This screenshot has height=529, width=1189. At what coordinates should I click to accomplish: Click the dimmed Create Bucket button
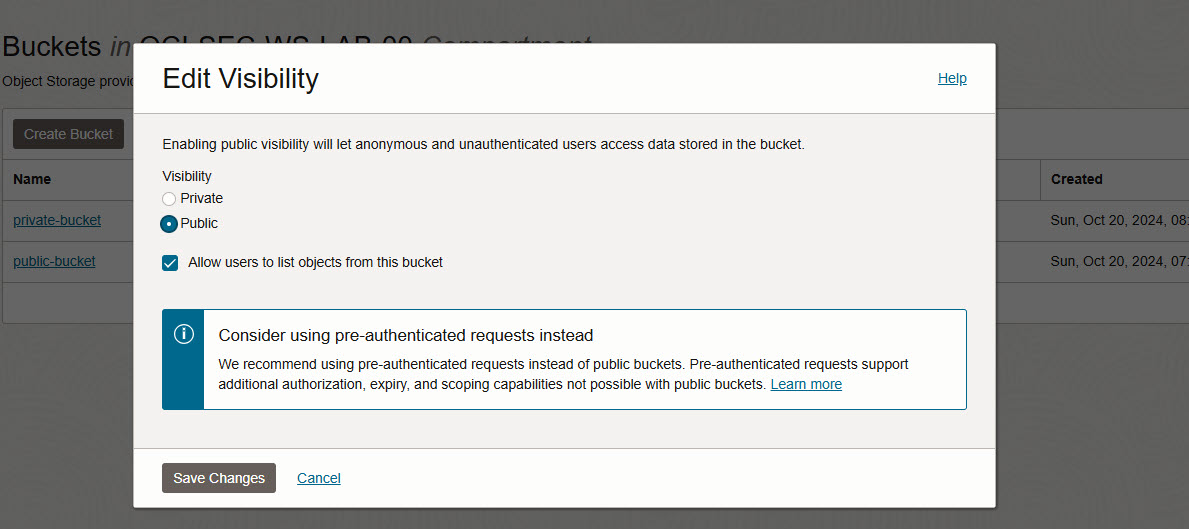click(x=68, y=134)
